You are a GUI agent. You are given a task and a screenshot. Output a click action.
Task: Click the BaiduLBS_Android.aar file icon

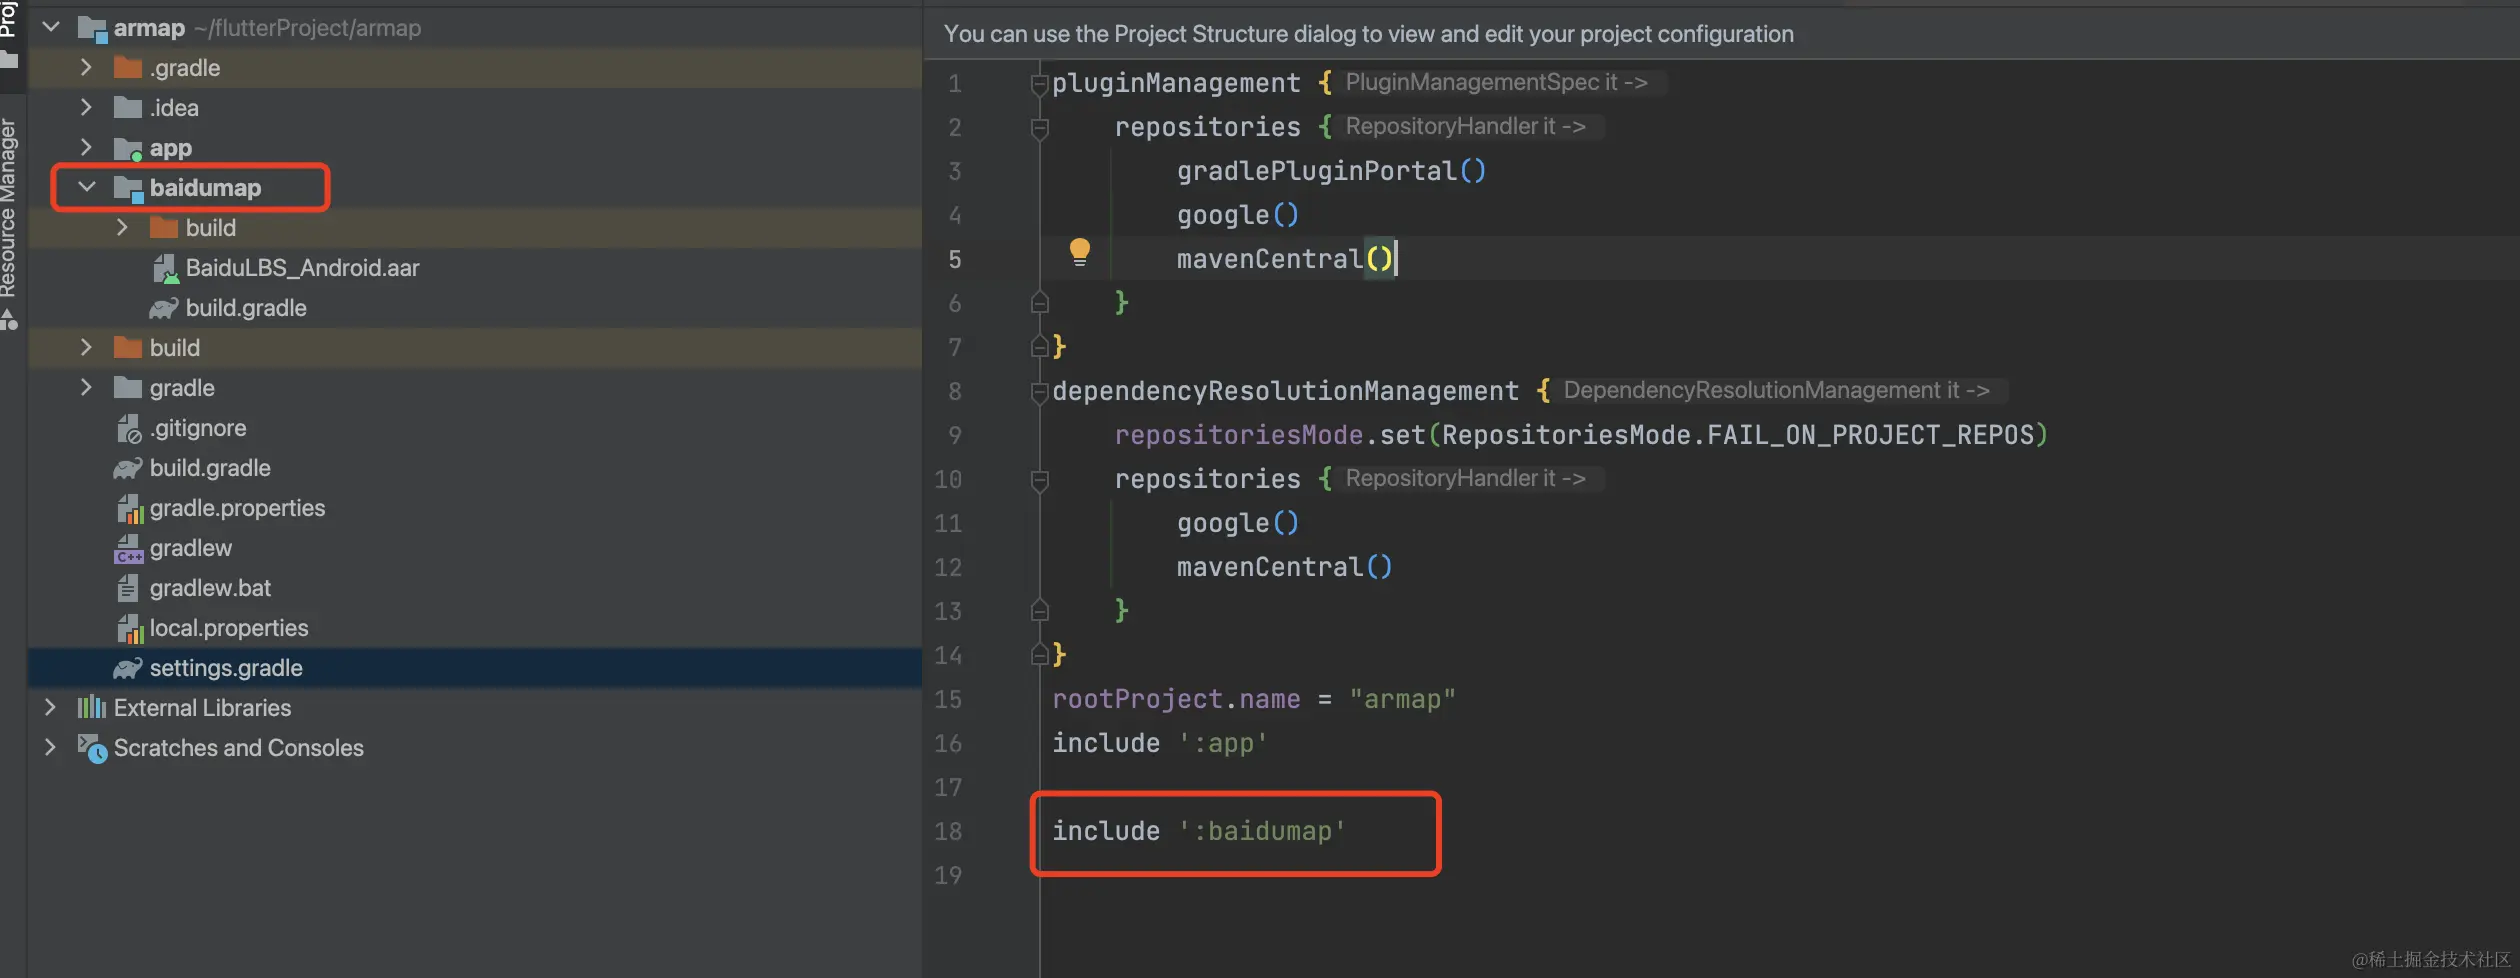point(165,268)
